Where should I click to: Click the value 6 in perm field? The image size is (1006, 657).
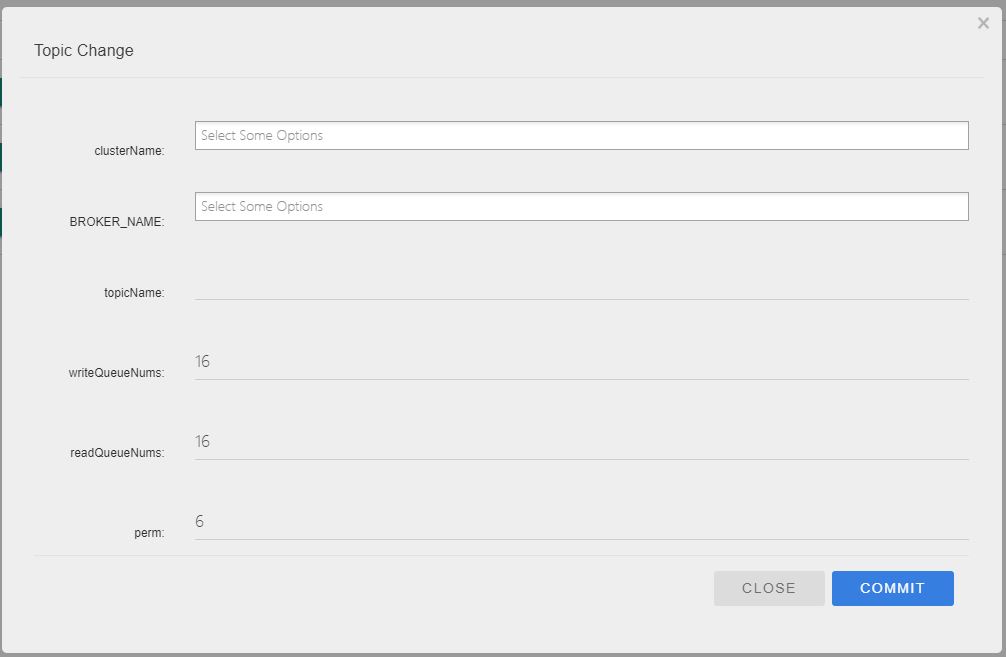(x=200, y=522)
